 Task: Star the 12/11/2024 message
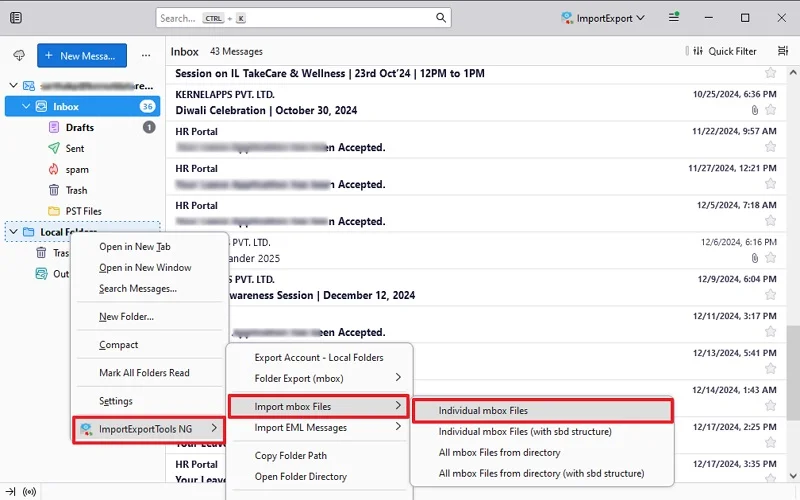pyautogui.click(x=770, y=332)
